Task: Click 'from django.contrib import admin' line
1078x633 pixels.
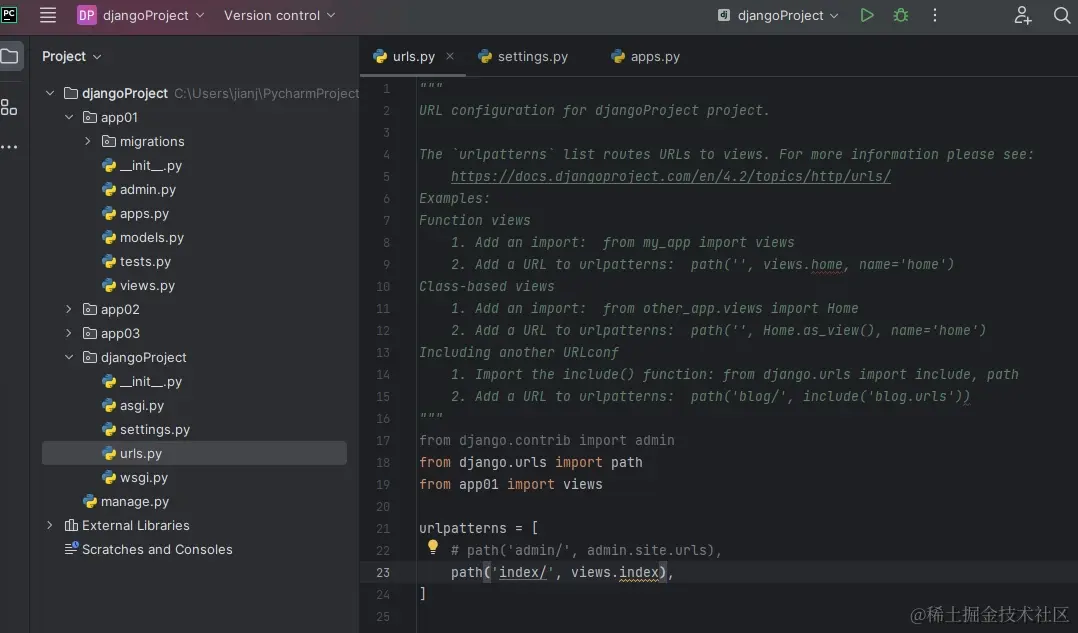Action: tap(547, 441)
